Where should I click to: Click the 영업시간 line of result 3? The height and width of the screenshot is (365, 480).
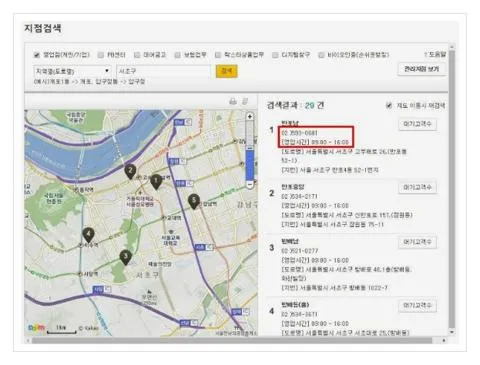pos(315,260)
